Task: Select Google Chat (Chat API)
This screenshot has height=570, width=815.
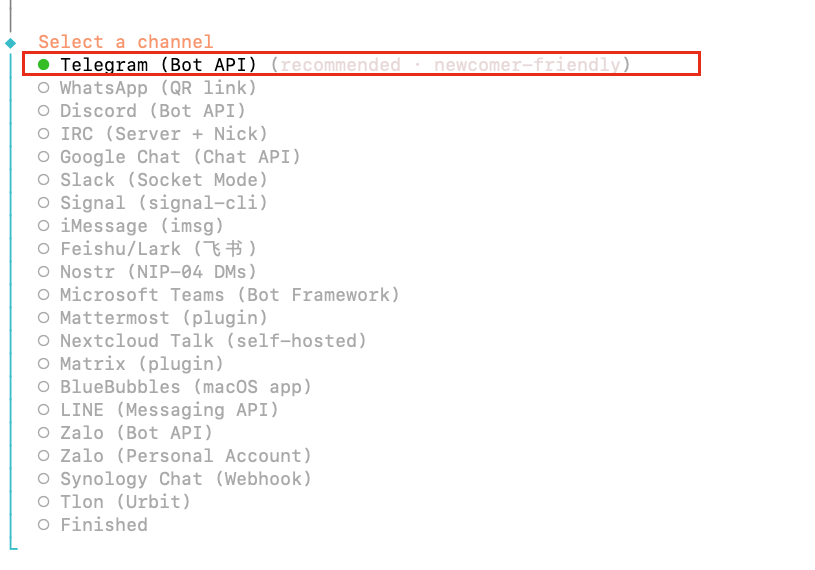Action: click(x=180, y=157)
